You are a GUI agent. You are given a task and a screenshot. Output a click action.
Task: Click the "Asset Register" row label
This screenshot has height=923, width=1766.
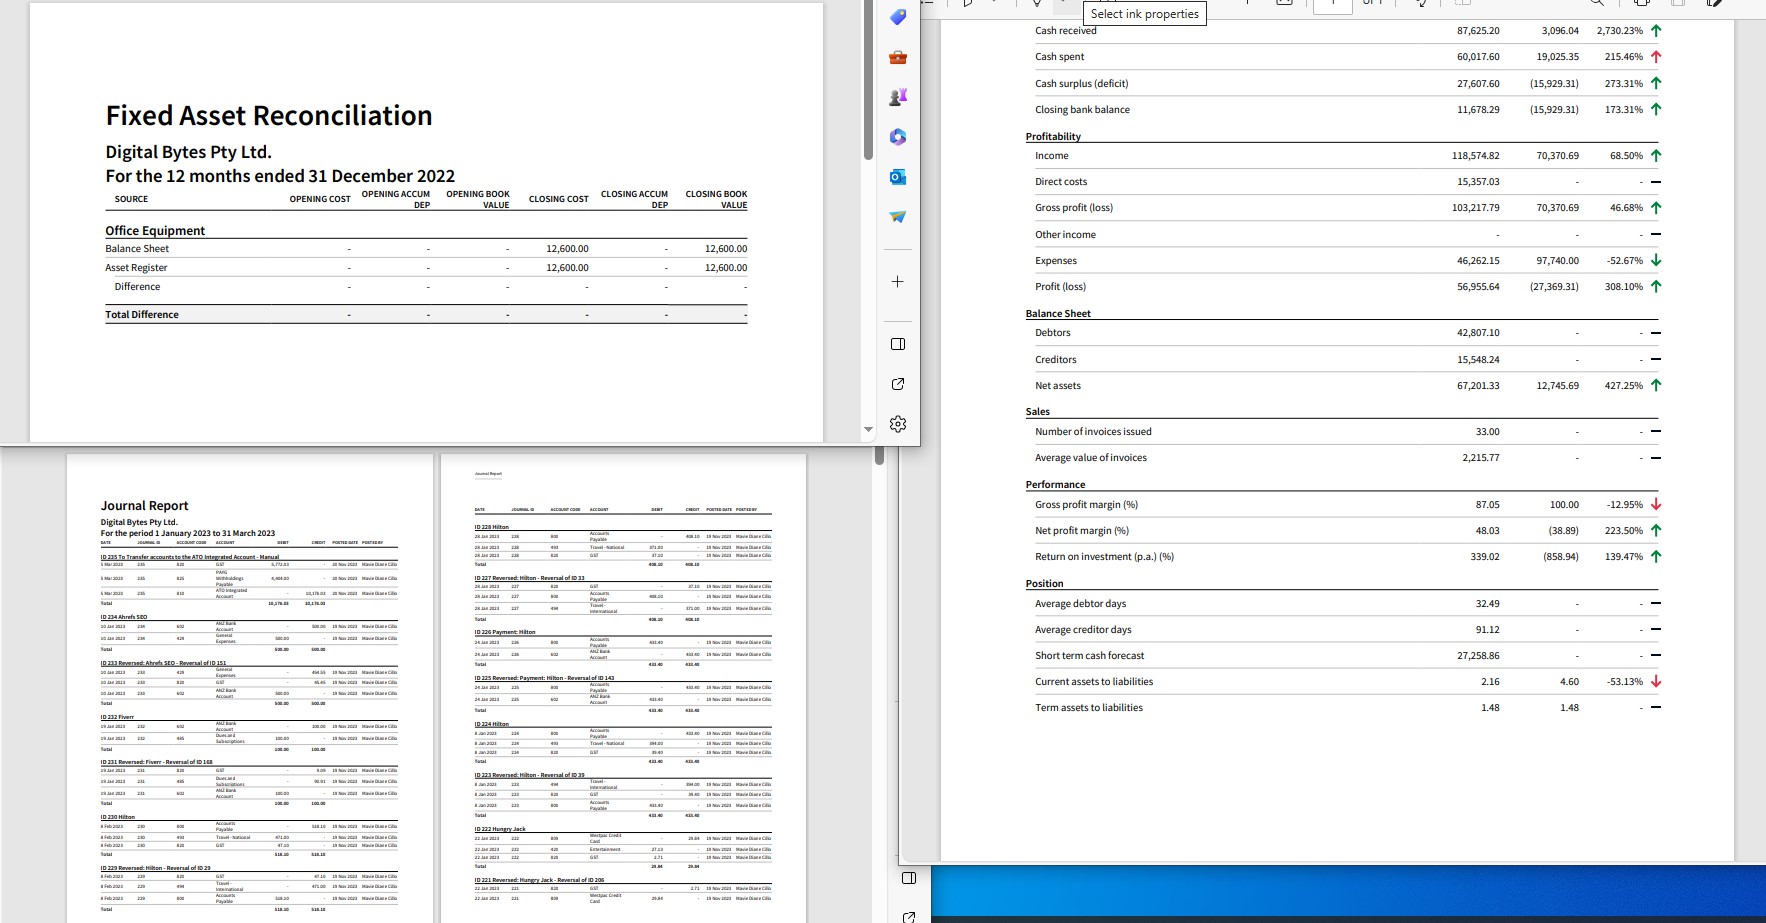point(136,268)
